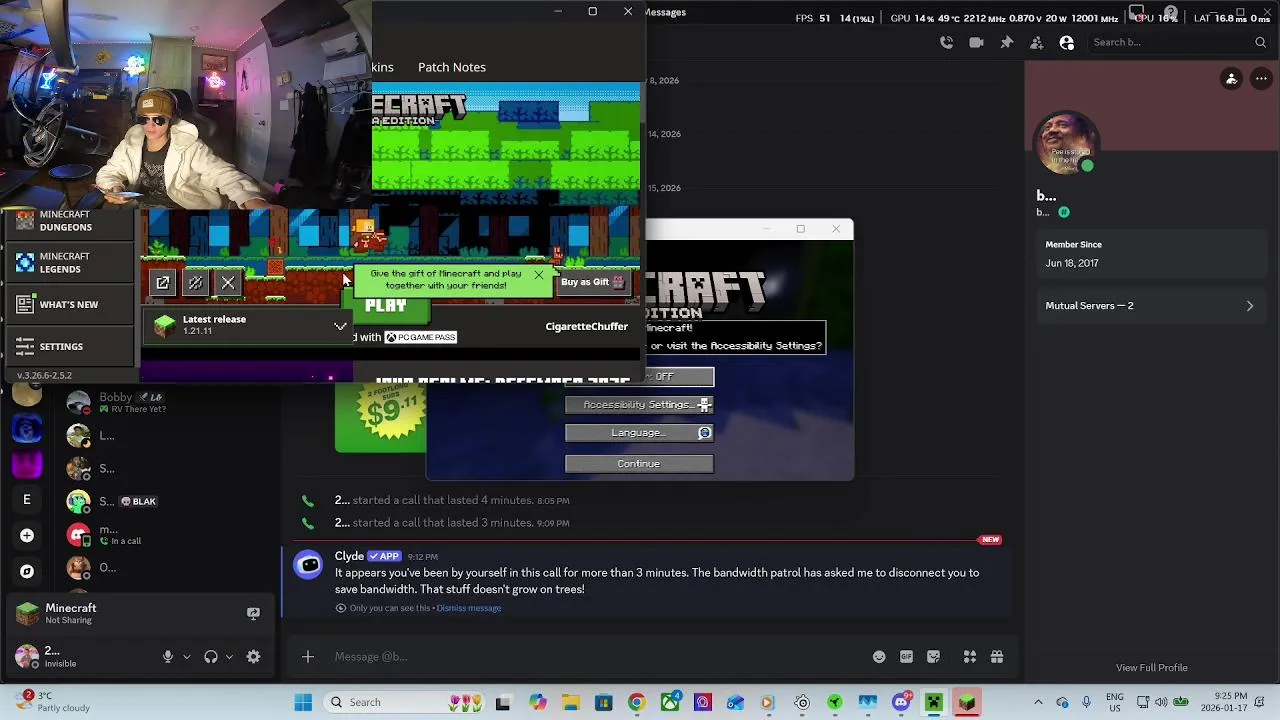The image size is (1280, 720).
Task: Open the Discord inbox icon
Action: tap(1136, 13)
